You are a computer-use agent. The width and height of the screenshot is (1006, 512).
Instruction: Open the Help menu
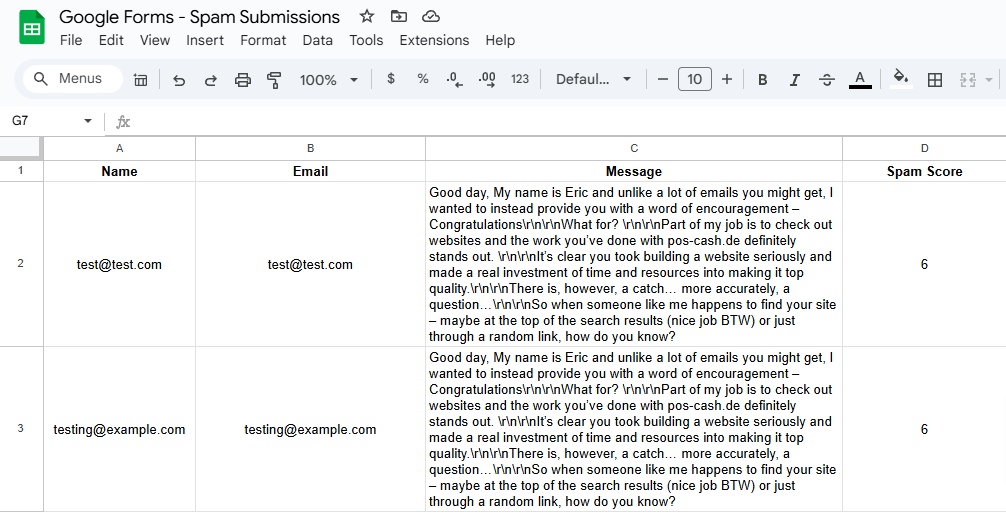[x=500, y=40]
